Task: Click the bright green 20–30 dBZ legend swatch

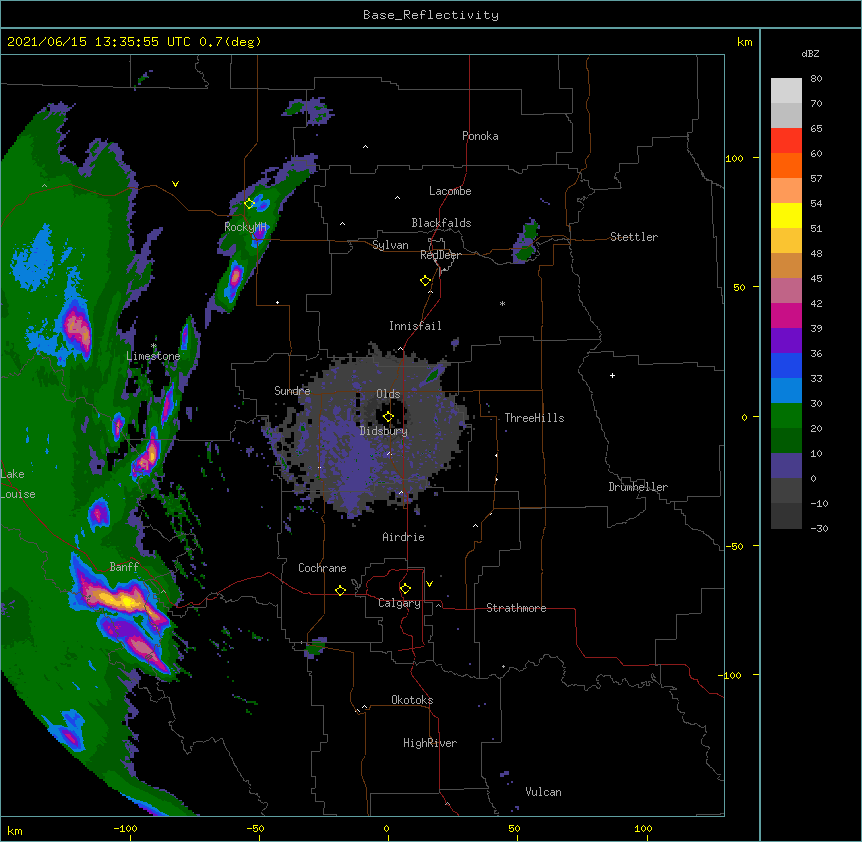Action: coord(786,416)
